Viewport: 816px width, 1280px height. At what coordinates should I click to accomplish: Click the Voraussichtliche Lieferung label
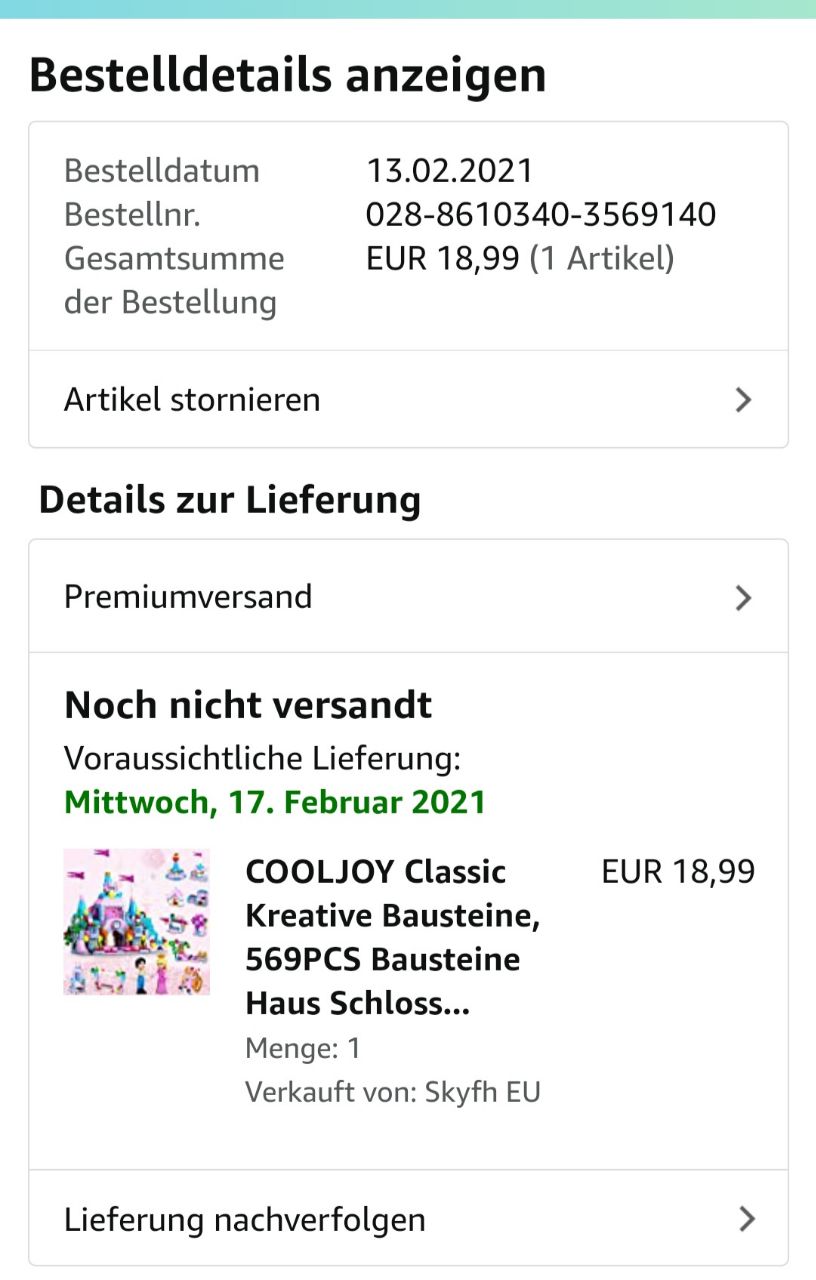click(x=262, y=758)
